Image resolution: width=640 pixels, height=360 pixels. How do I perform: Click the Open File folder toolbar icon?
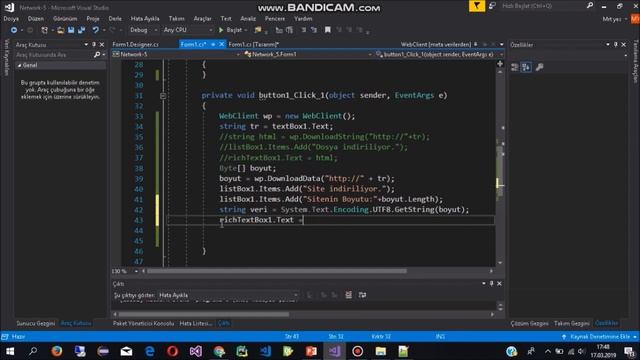point(60,30)
